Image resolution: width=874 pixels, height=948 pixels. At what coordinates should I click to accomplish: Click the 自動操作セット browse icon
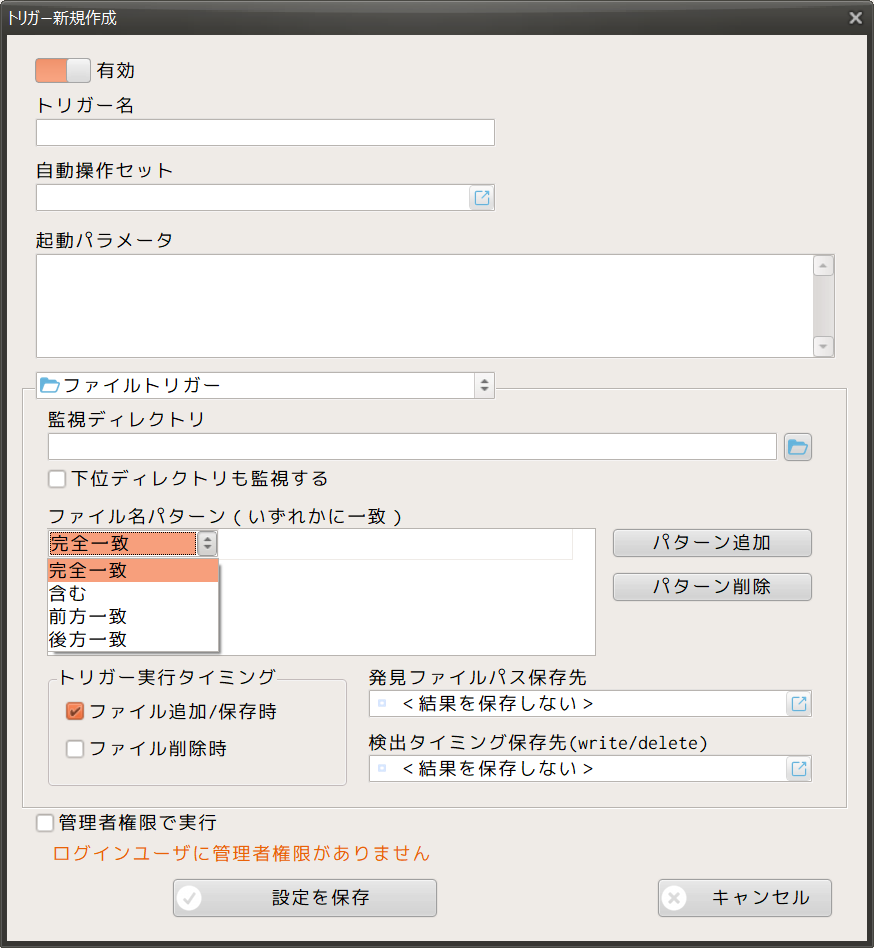click(x=482, y=198)
